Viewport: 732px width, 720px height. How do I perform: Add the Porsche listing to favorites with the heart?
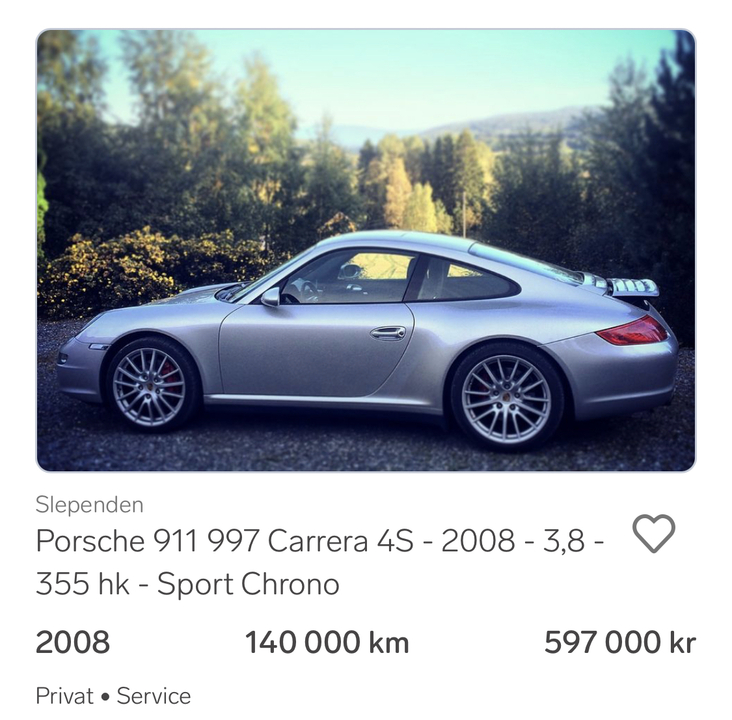pyautogui.click(x=654, y=534)
